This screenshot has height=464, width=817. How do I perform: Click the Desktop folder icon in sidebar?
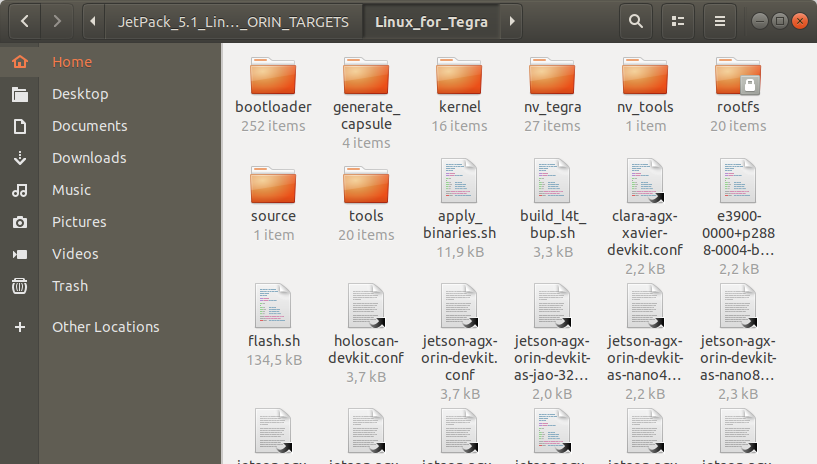pyautogui.click(x=20, y=94)
